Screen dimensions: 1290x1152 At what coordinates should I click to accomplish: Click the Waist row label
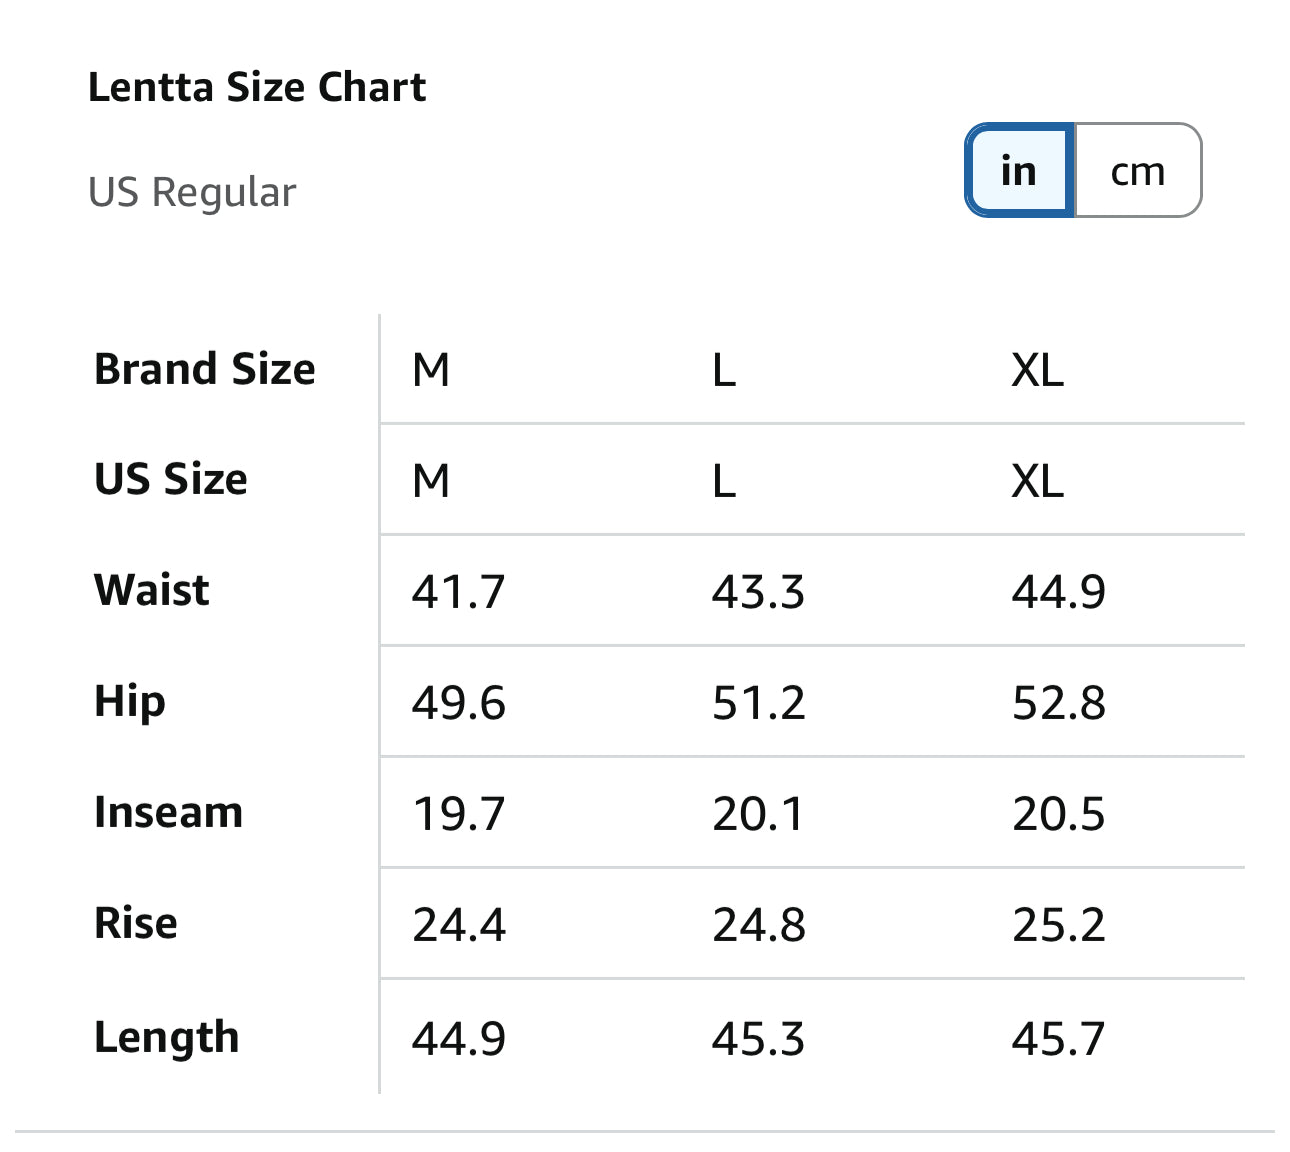152,590
